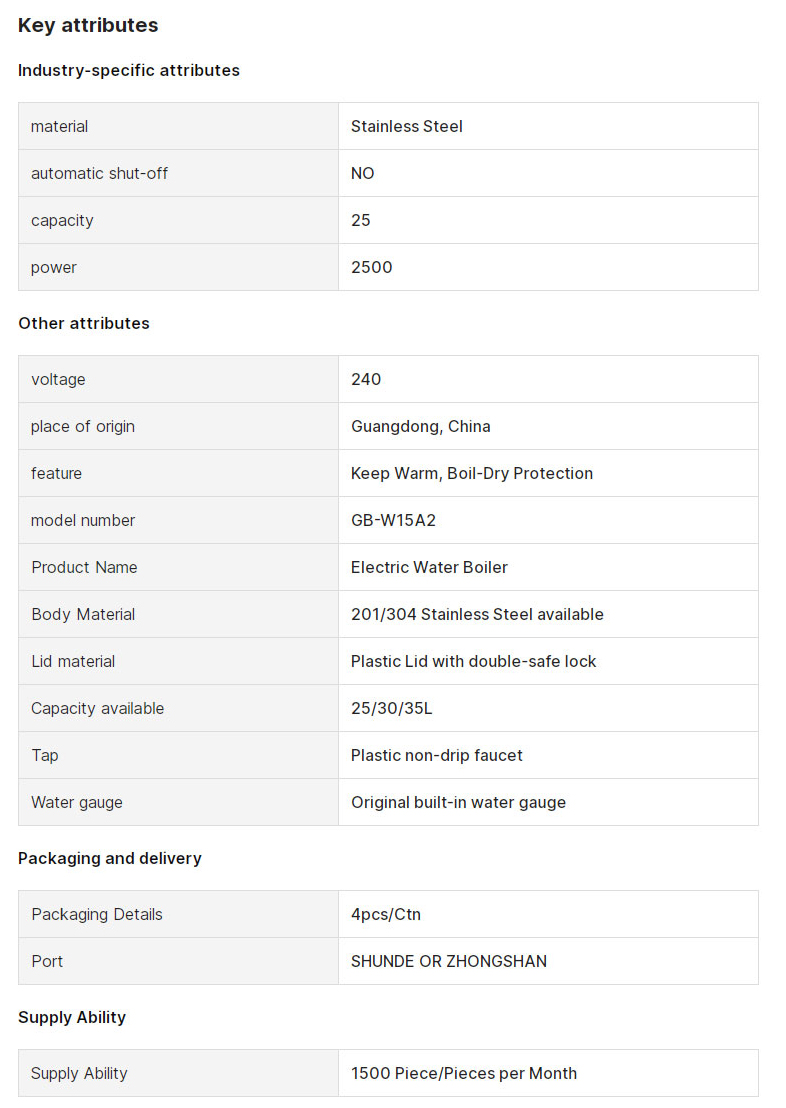
Task: Select Plastic Lid with double-safe lock text
Action: 473,661
